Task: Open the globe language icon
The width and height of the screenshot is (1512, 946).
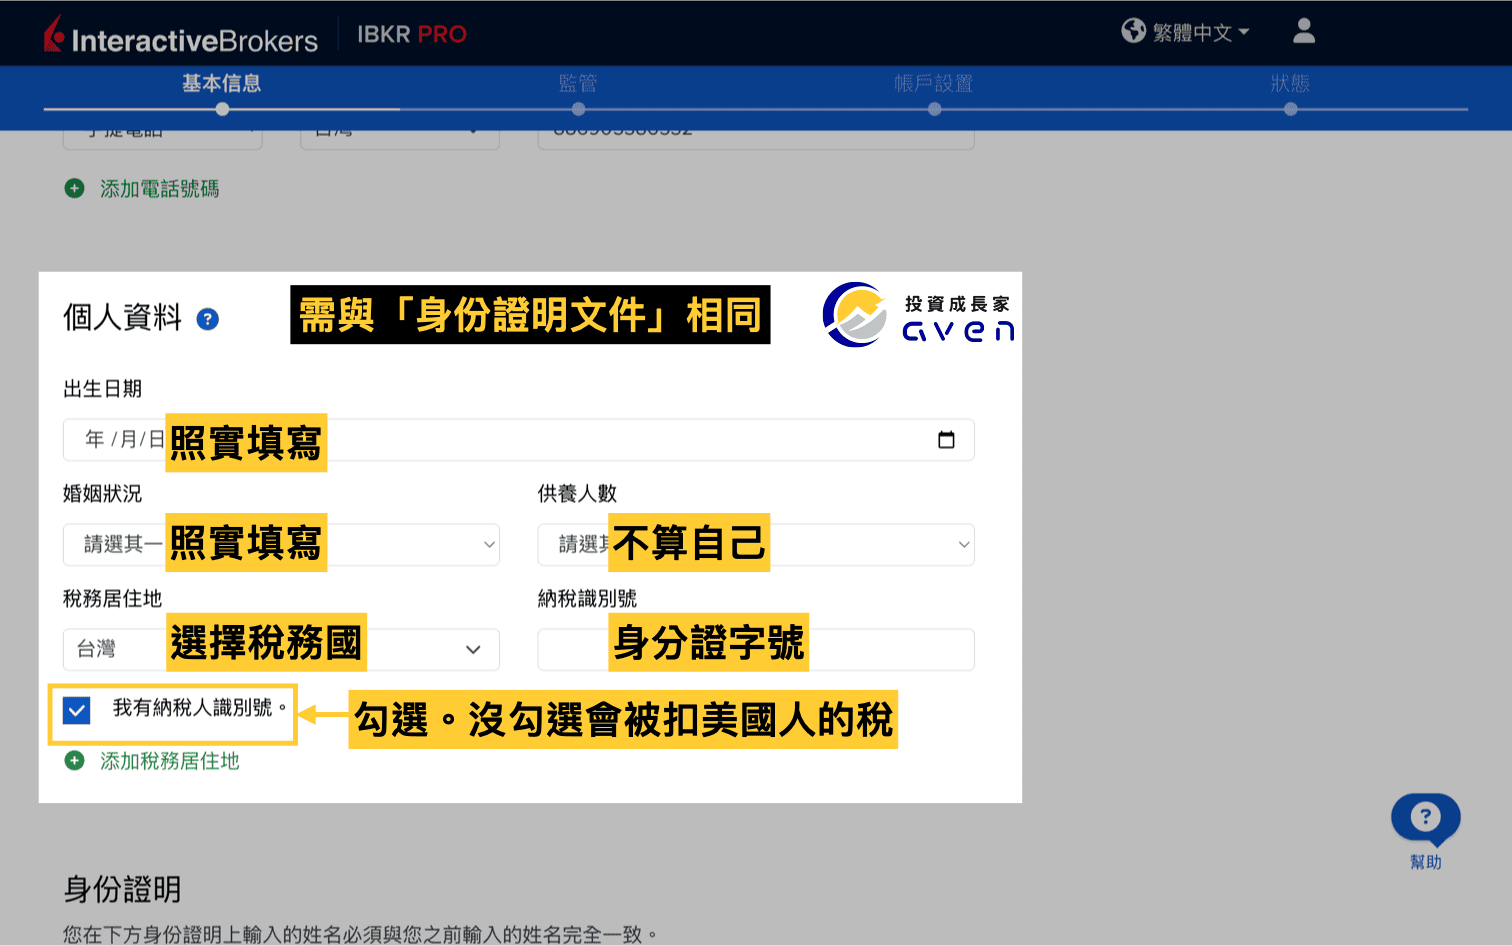Action: [1133, 30]
